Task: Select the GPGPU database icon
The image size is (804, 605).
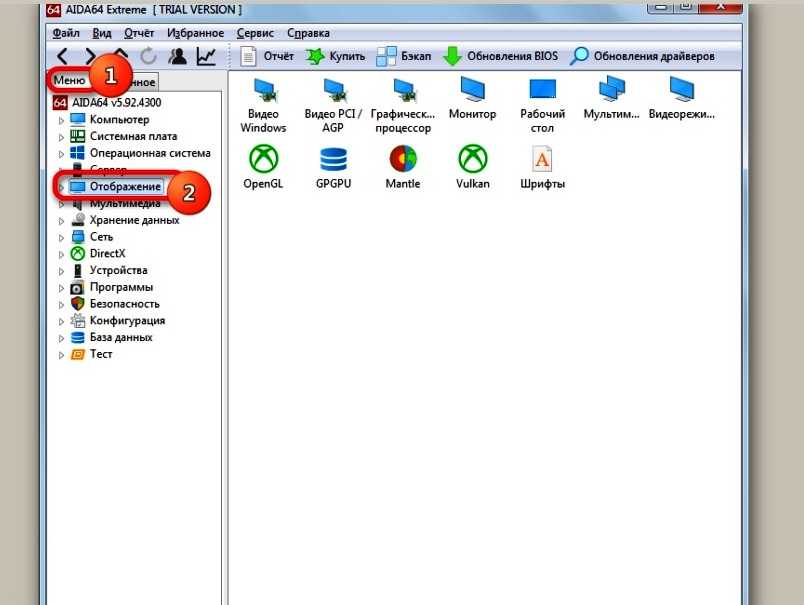Action: (333, 167)
